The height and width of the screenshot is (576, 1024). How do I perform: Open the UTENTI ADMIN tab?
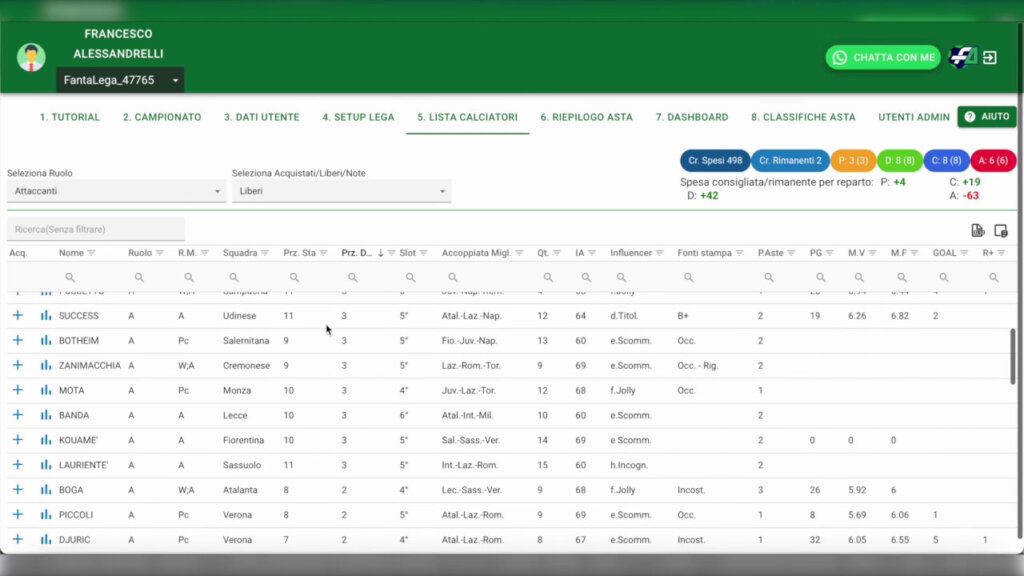(914, 117)
